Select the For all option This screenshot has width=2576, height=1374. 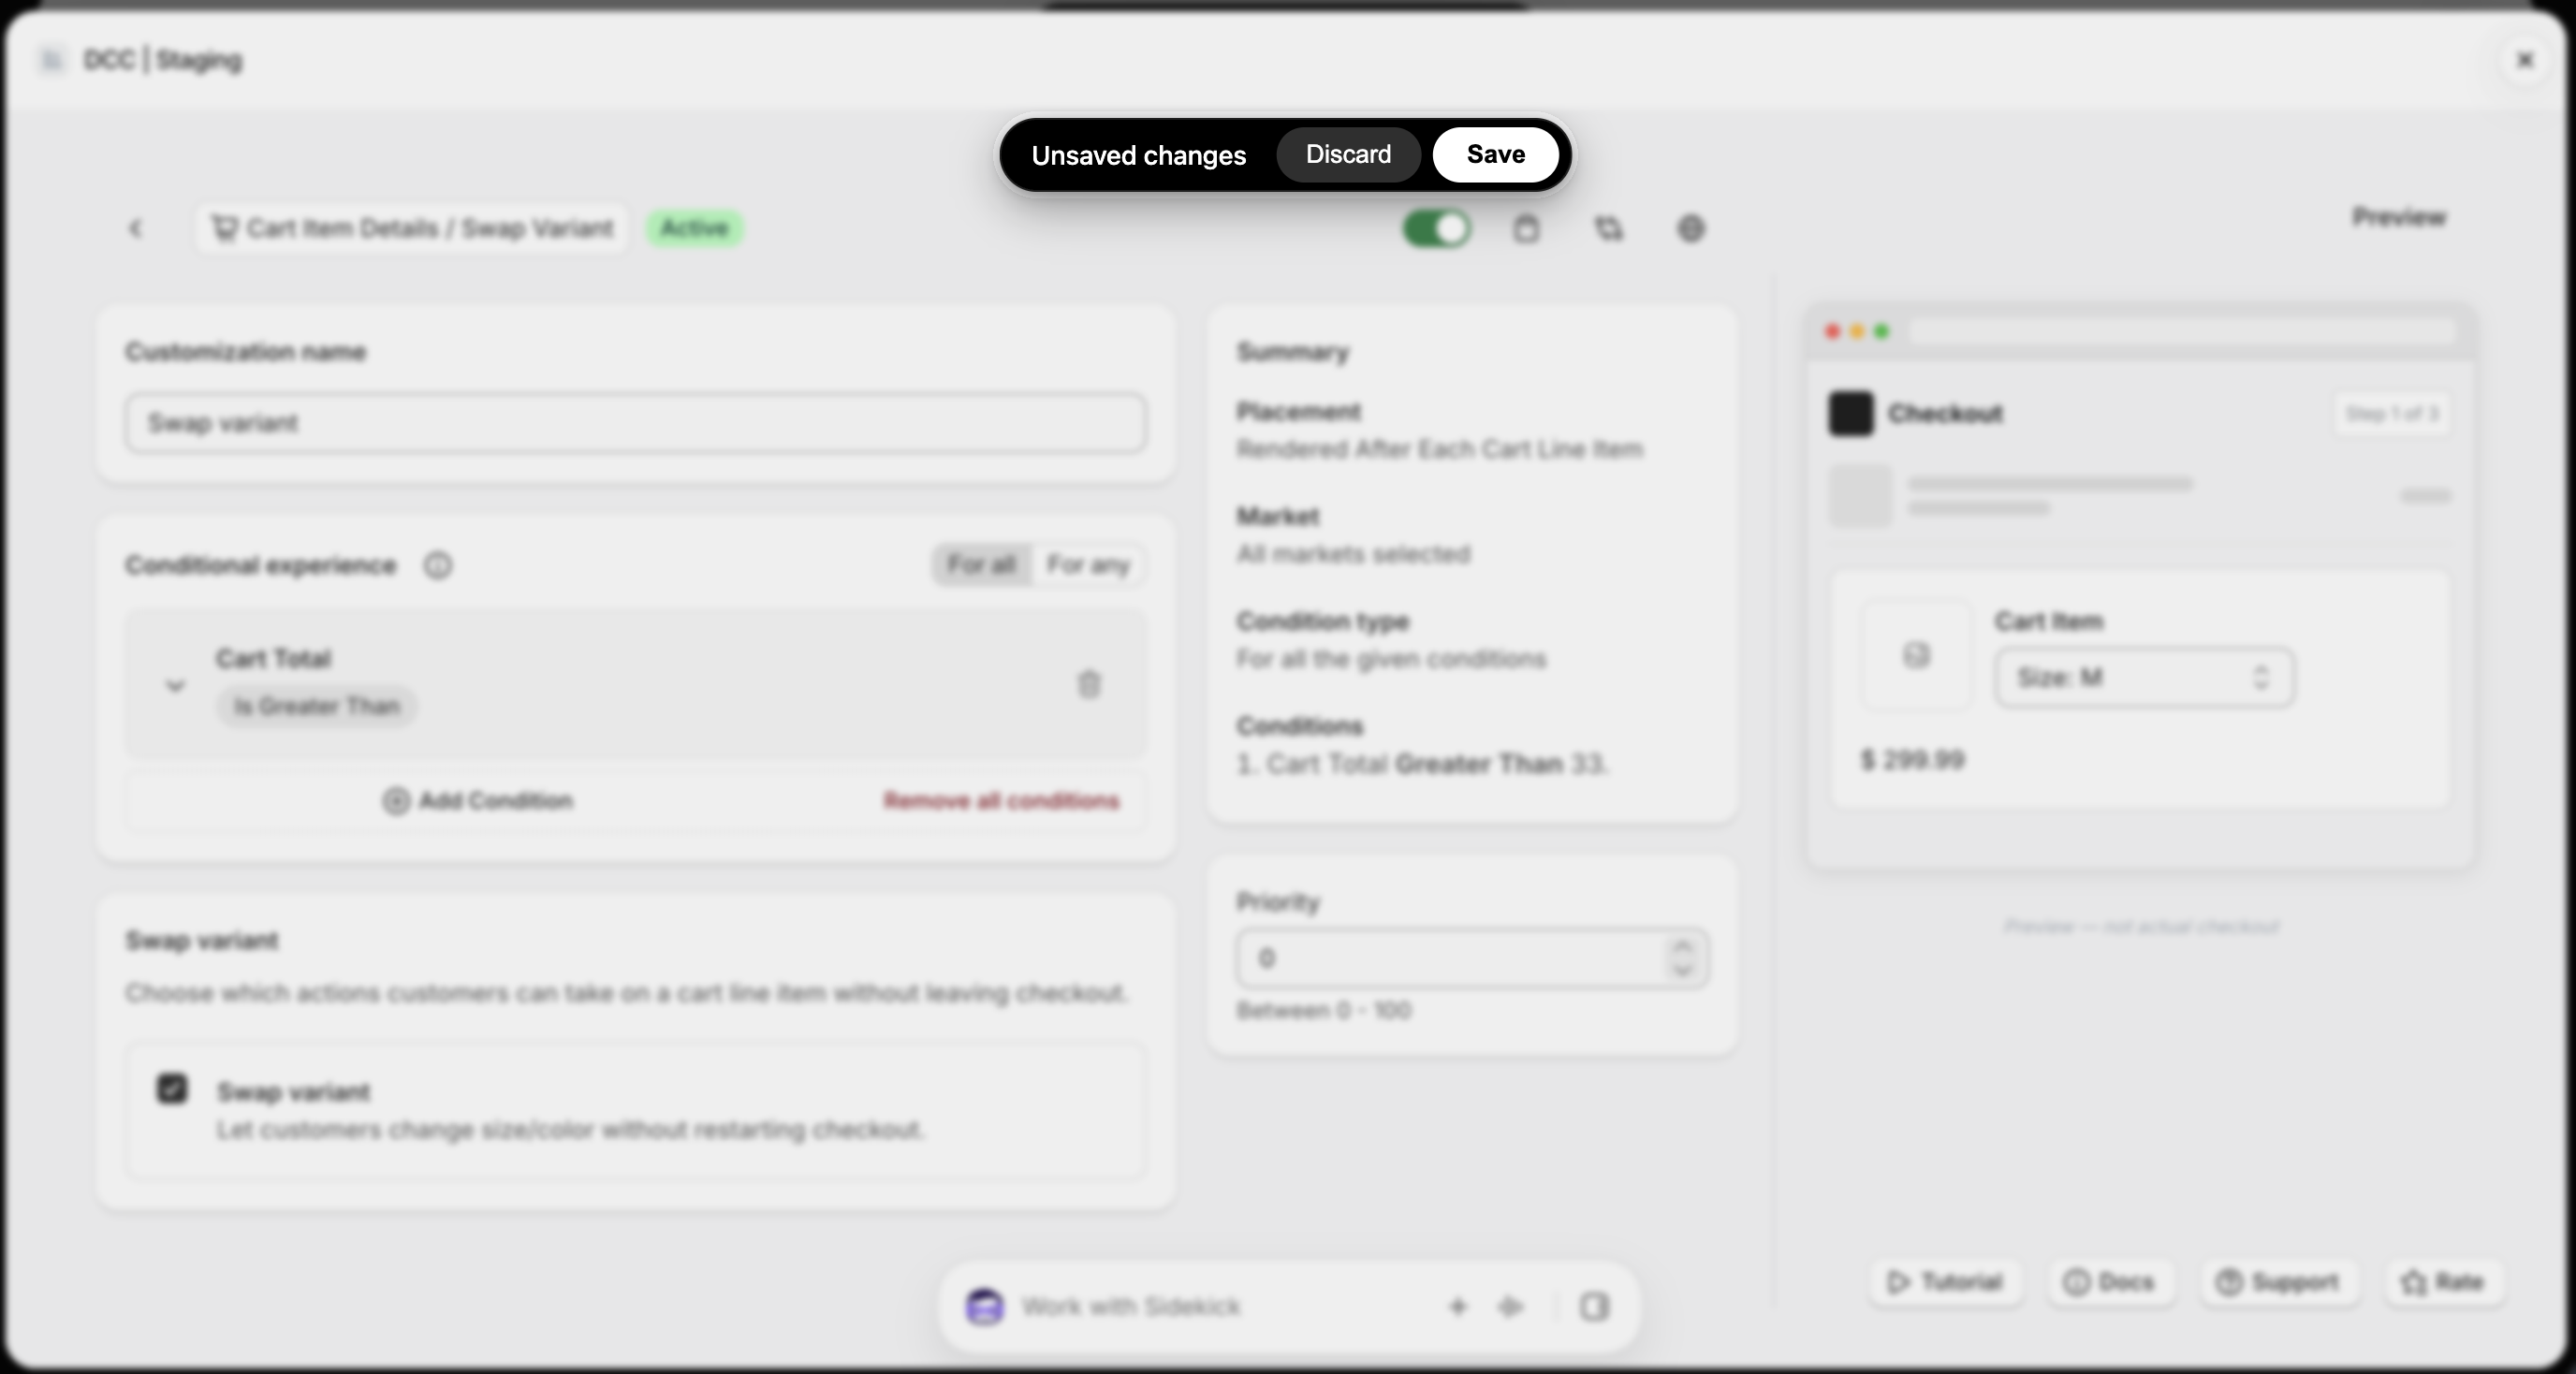981,565
